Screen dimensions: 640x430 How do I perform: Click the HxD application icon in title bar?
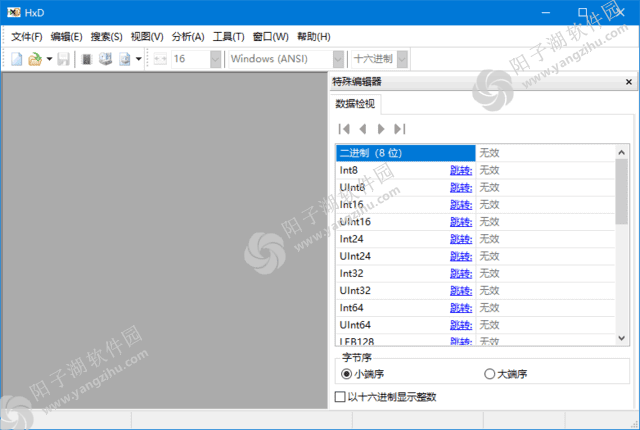14,13
